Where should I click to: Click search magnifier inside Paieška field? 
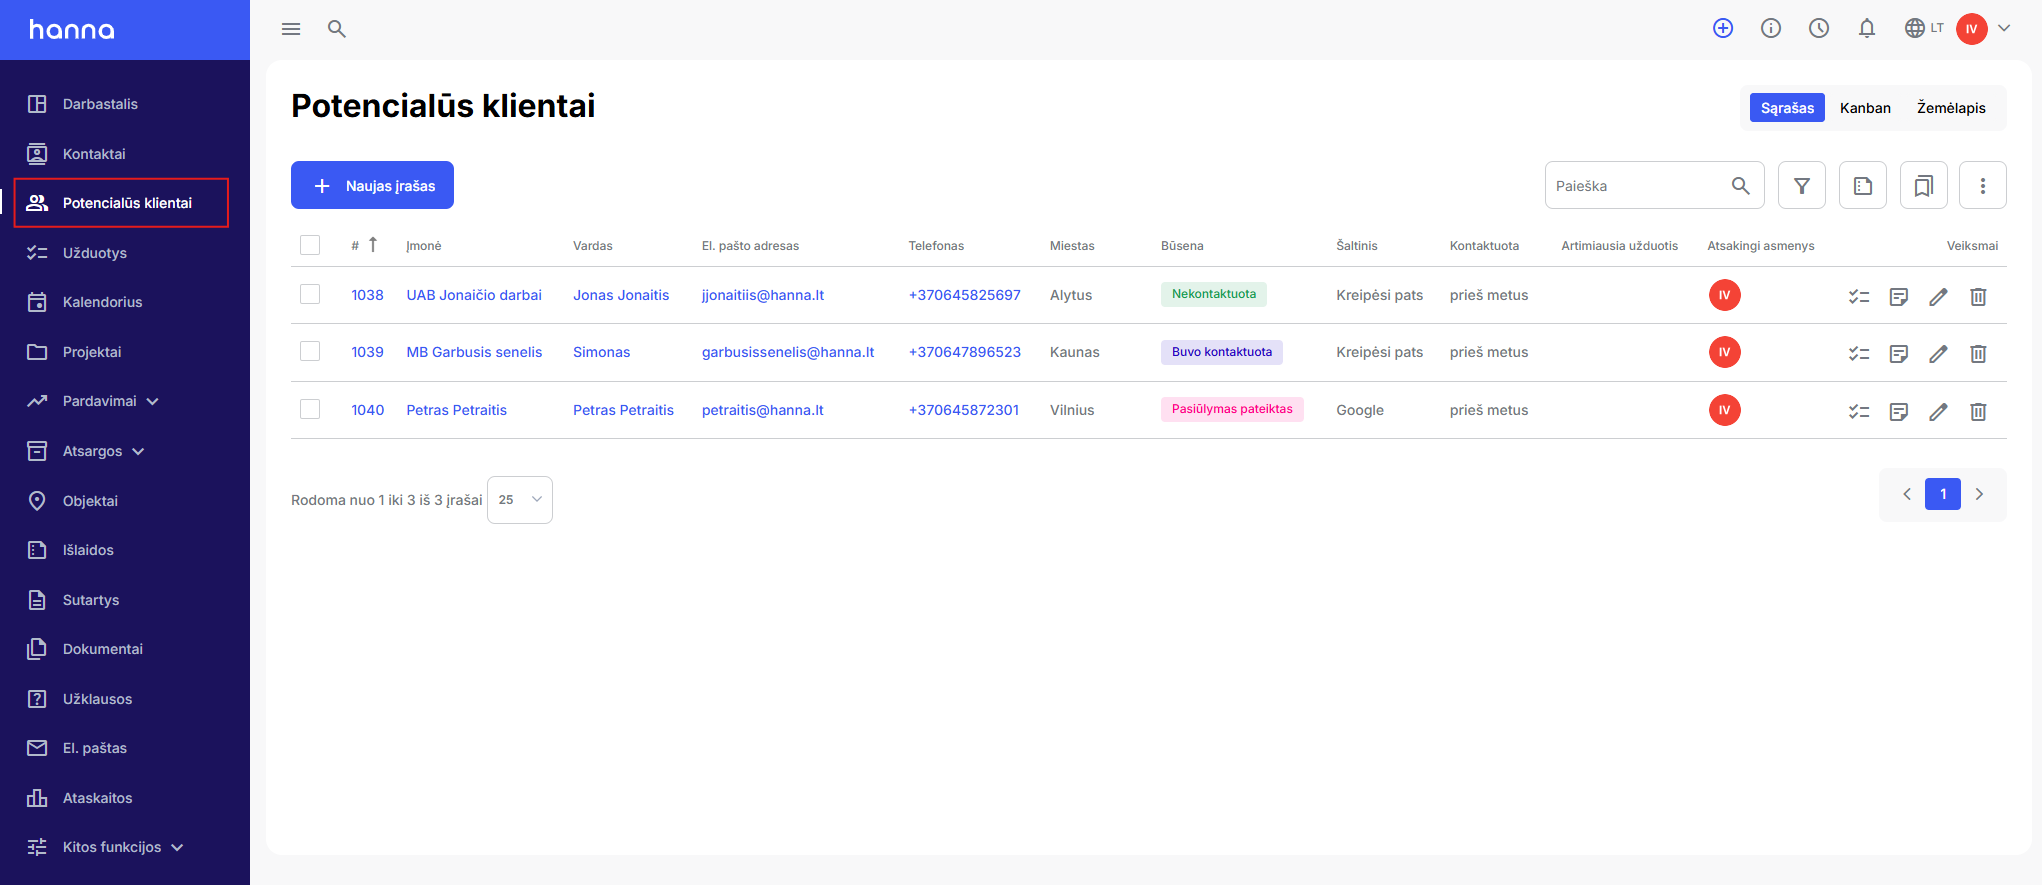(x=1741, y=186)
